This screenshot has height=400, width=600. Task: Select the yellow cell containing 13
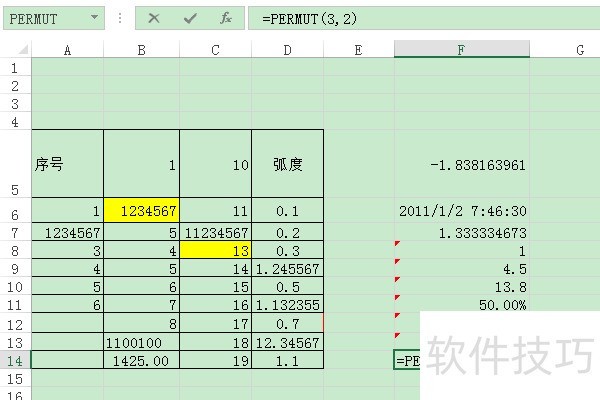[x=215, y=251]
